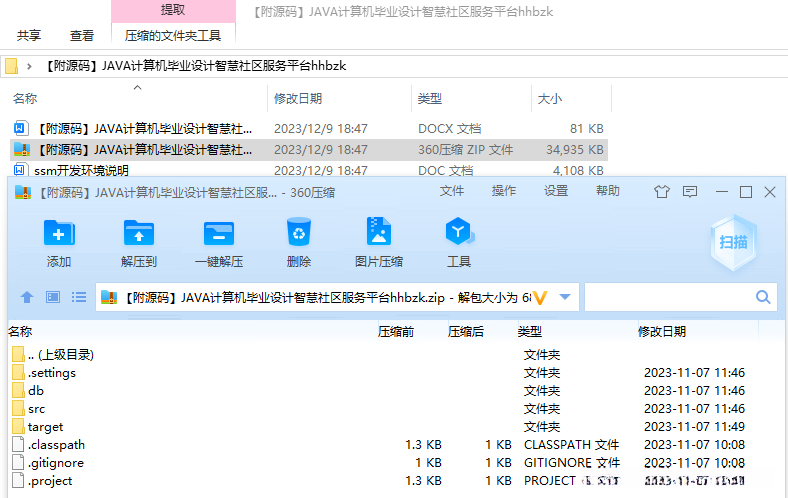
Task: Sort by 修改日期 column in Explorer
Action: point(298,98)
